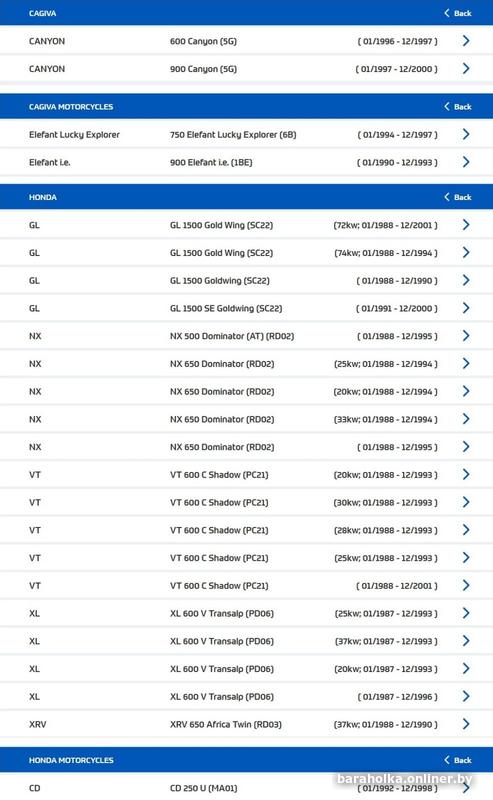Click the chevron for 750 Elefant Lucky Explorer
493x800 pixels.
[465, 134]
